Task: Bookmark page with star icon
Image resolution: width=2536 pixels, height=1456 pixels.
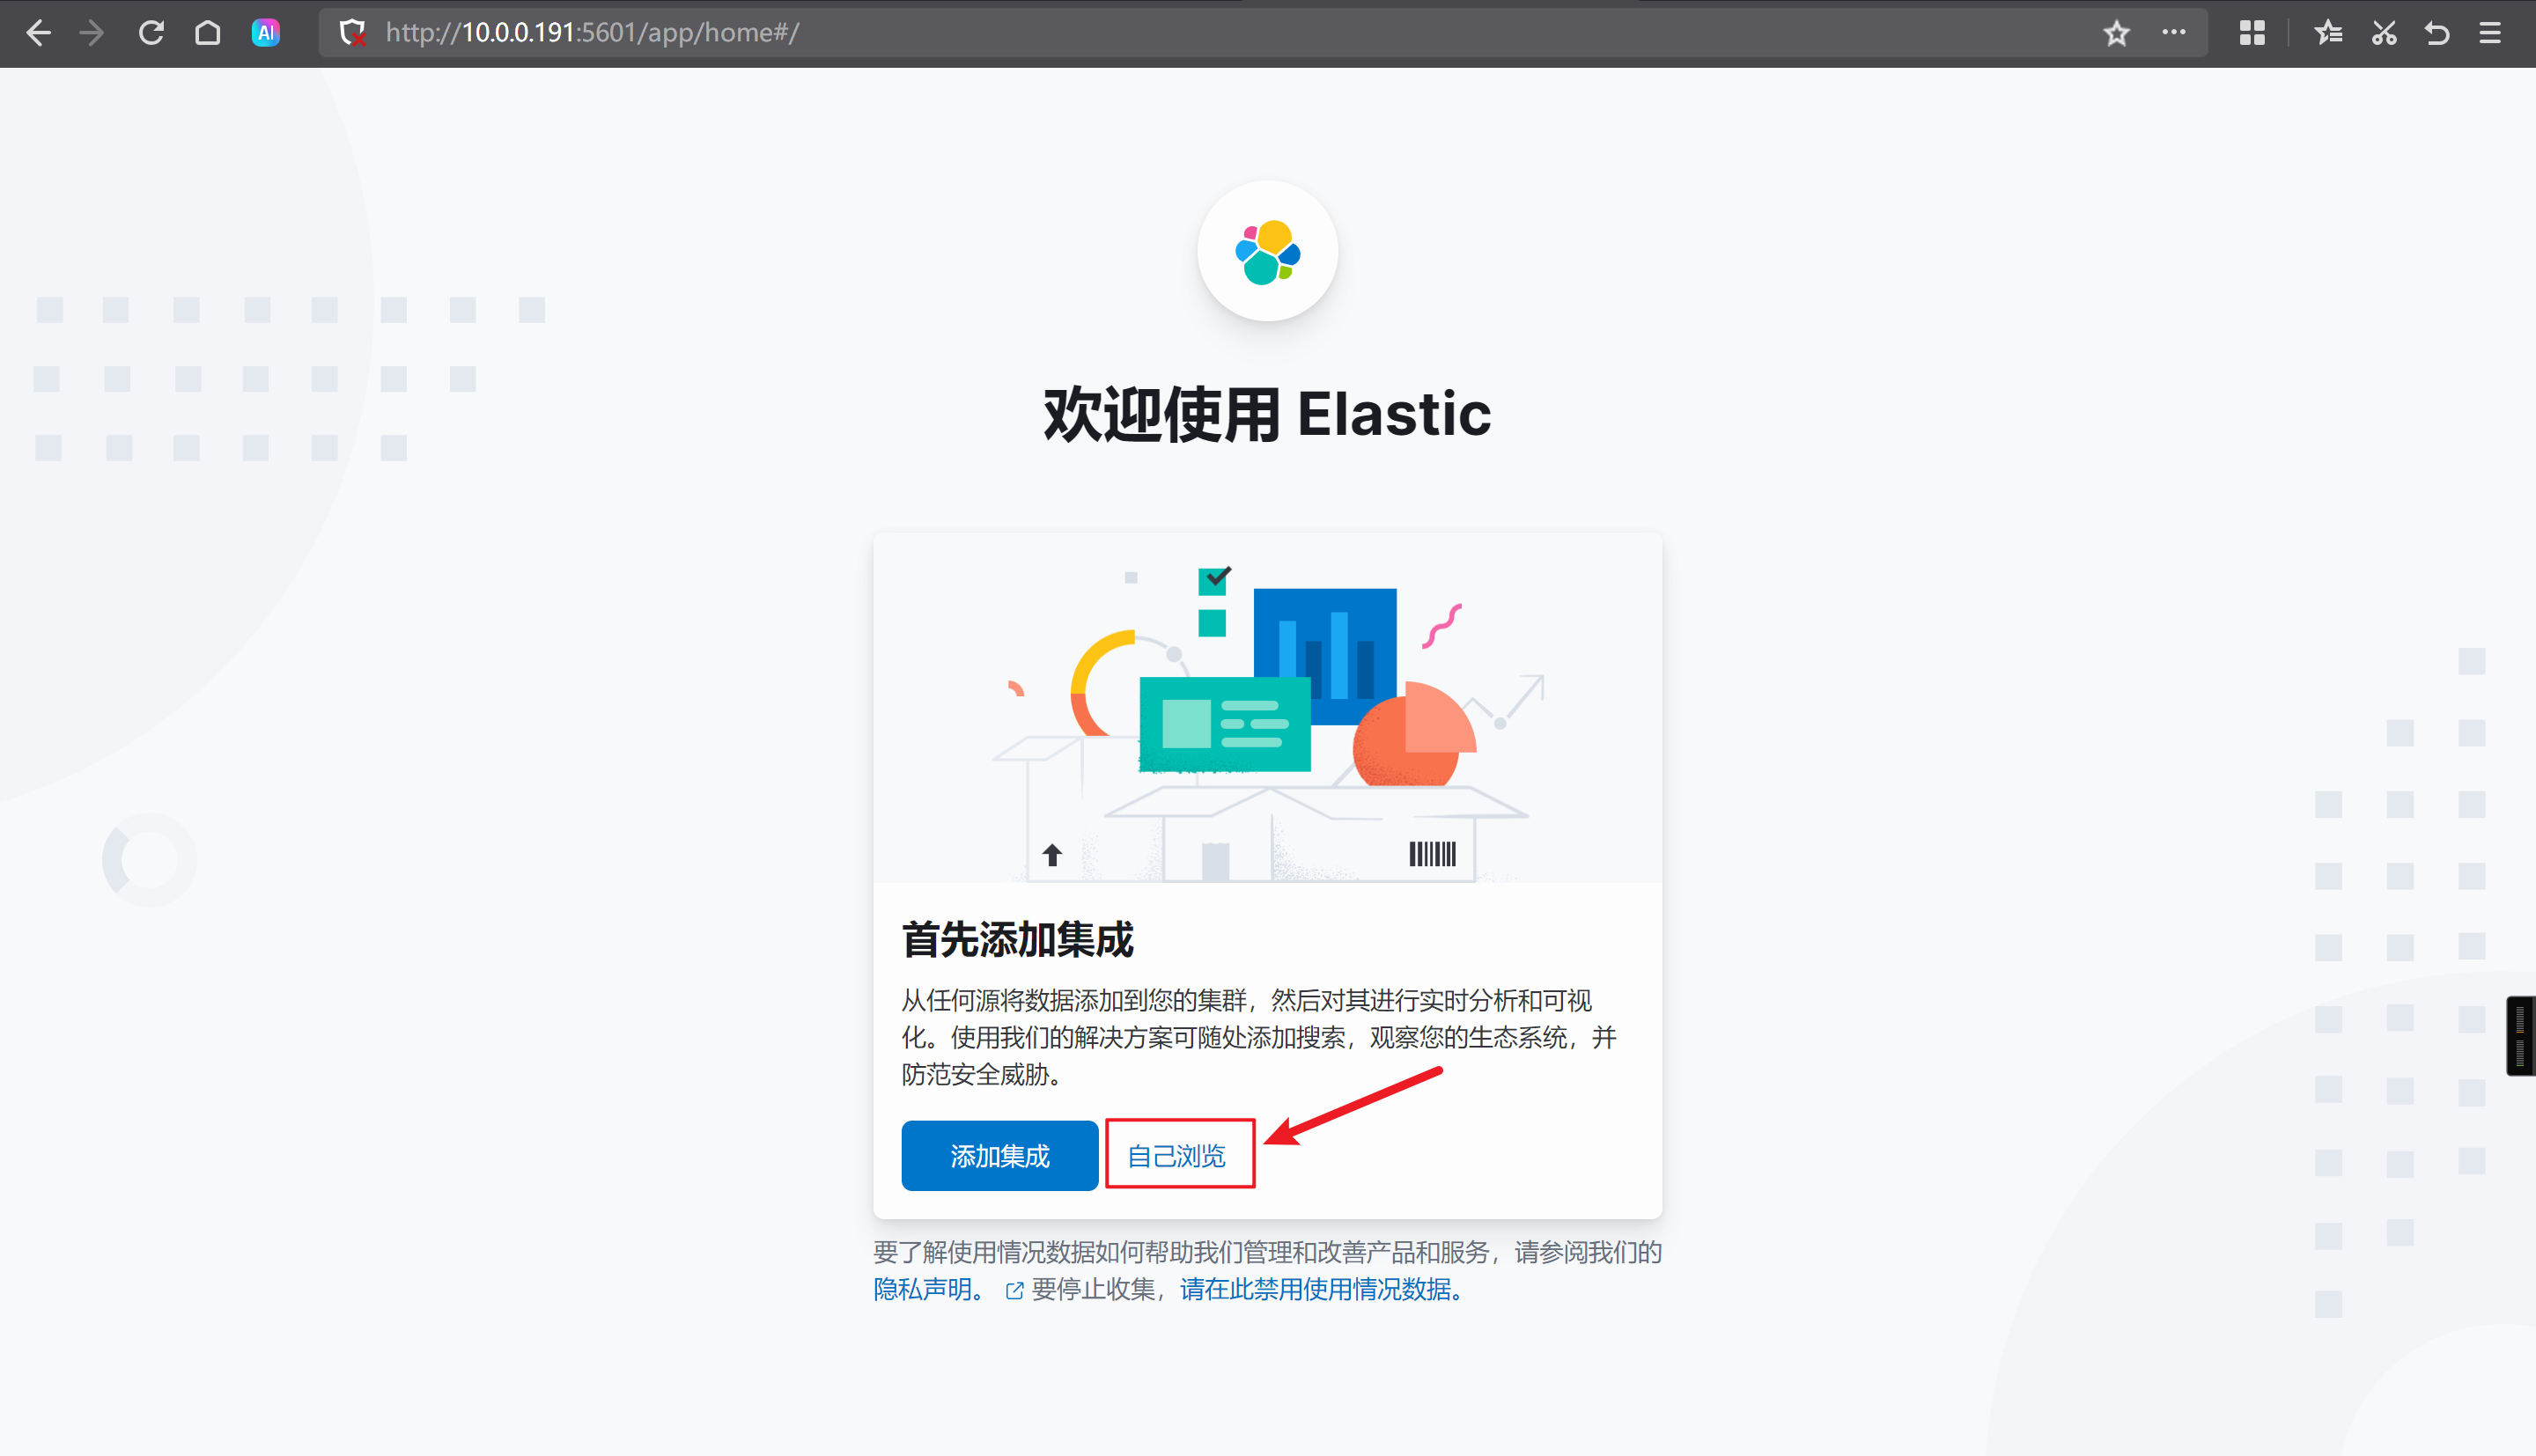Action: point(2115,33)
